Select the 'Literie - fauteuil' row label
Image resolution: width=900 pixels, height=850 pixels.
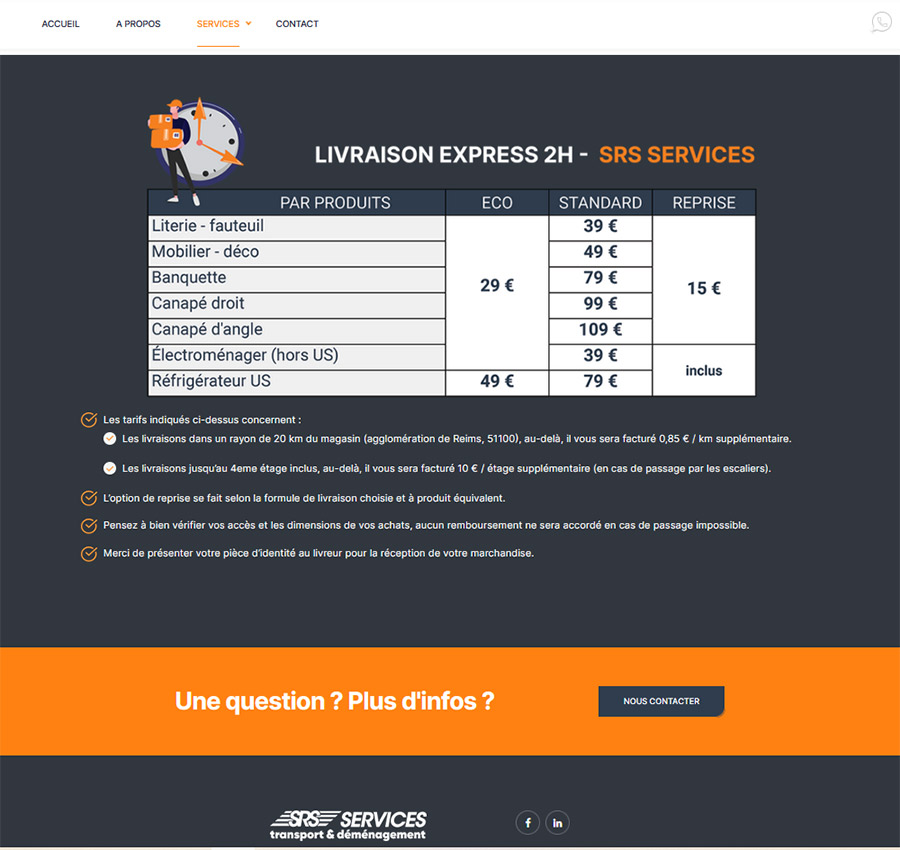coord(208,226)
